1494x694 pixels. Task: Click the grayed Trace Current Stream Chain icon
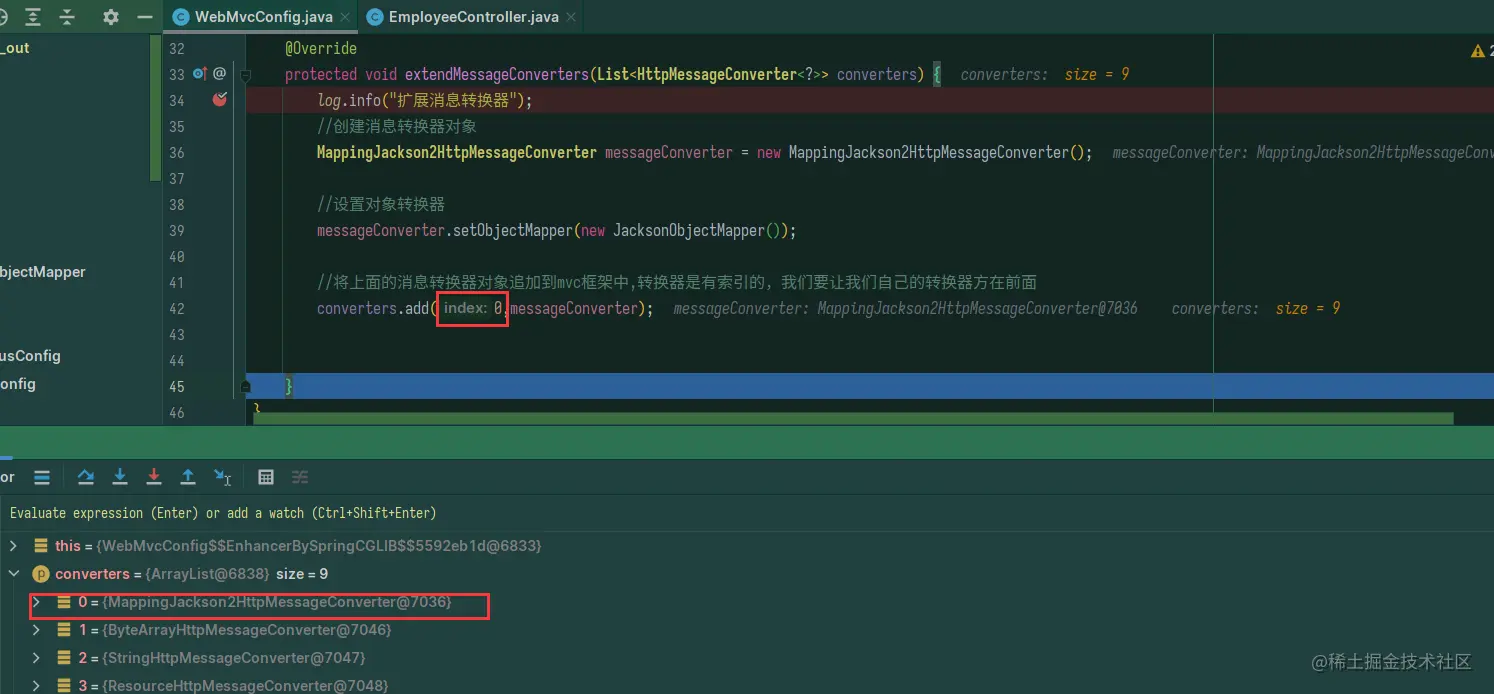(x=300, y=477)
